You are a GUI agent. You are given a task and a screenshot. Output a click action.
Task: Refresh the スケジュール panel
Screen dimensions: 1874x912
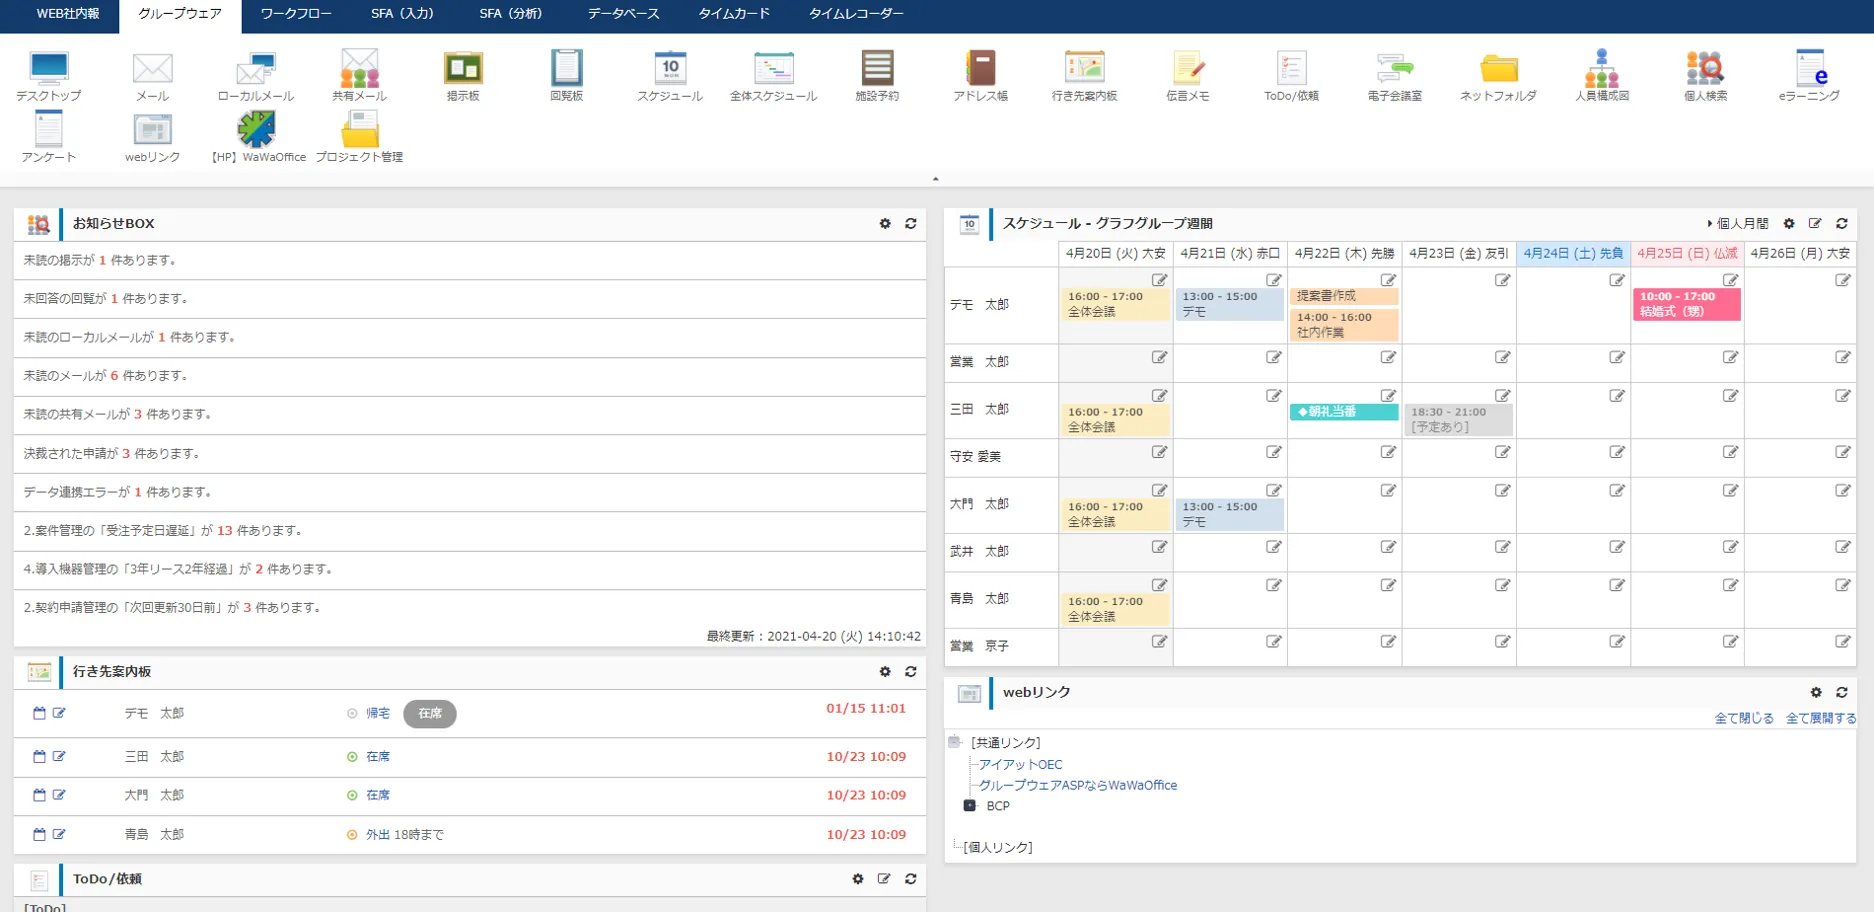(1842, 224)
